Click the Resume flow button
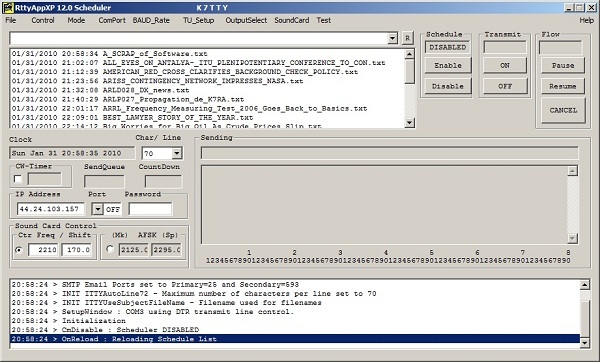The height and width of the screenshot is (362, 600). pos(563,86)
